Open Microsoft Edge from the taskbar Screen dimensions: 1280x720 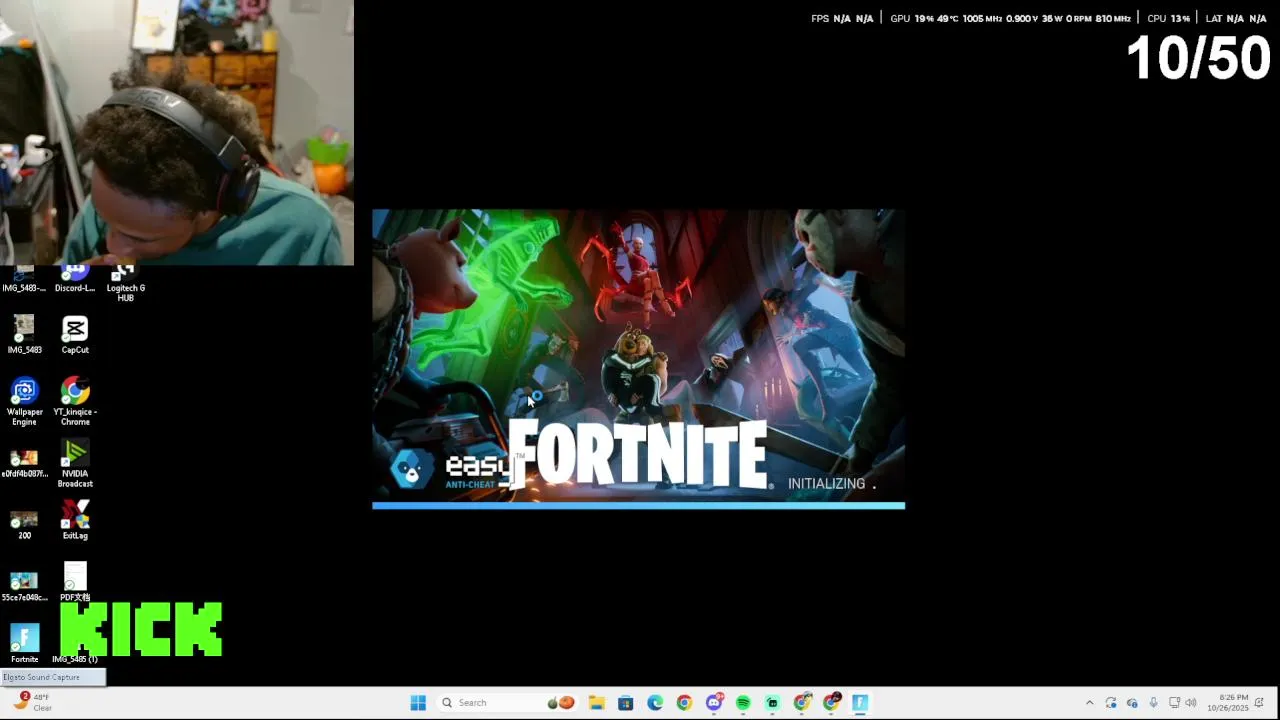[655, 703]
